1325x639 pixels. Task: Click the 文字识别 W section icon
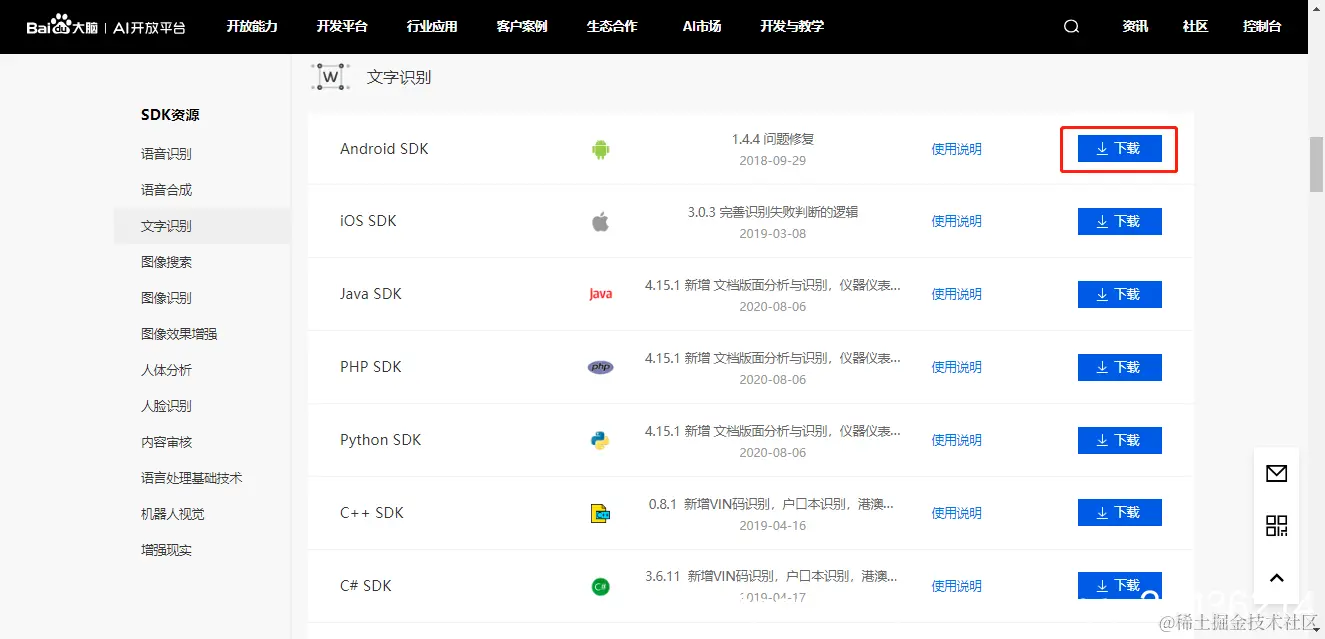[x=330, y=76]
